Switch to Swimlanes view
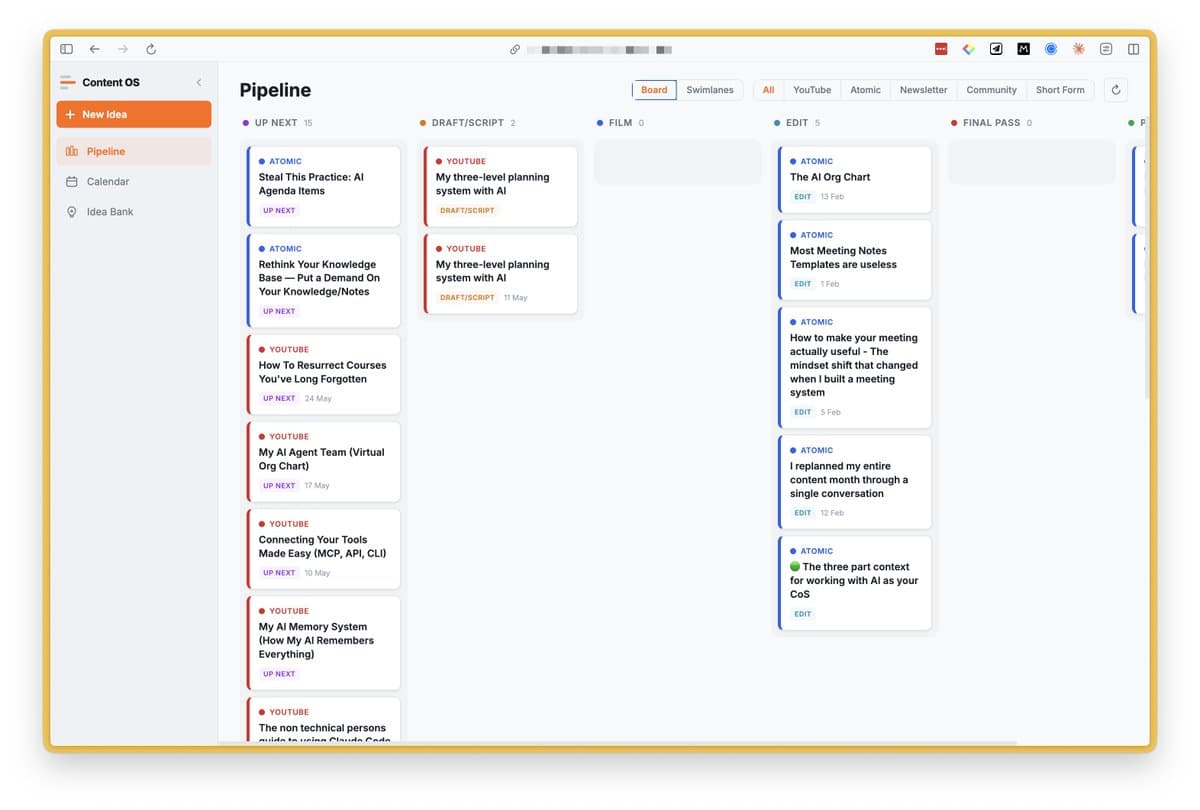Viewport: 1200px width, 810px height. [x=710, y=90]
